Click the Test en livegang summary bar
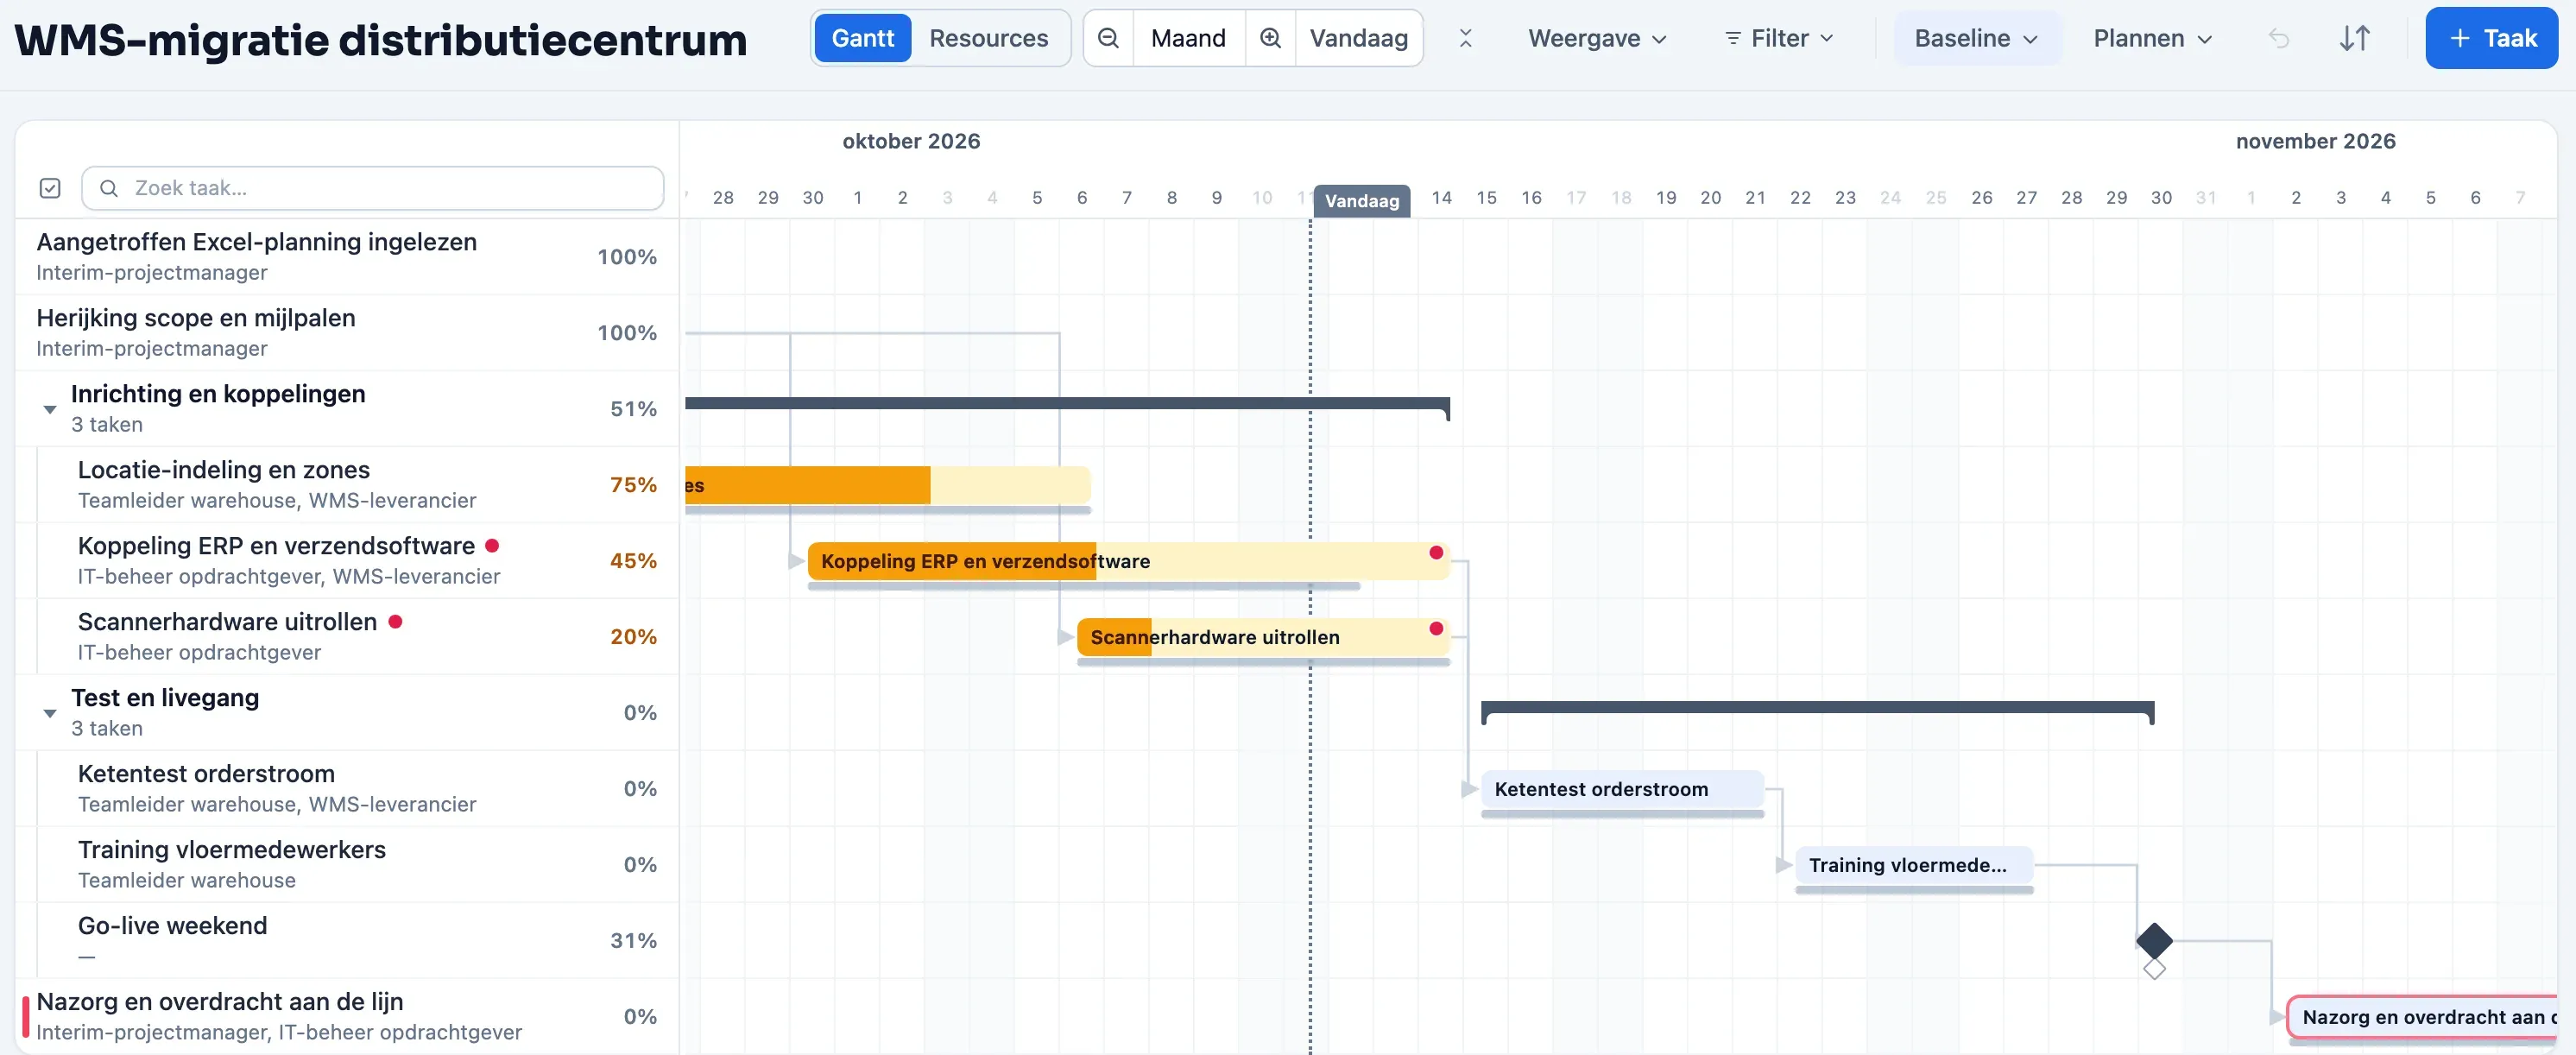Viewport: 2576px width, 1055px height. (1817, 708)
